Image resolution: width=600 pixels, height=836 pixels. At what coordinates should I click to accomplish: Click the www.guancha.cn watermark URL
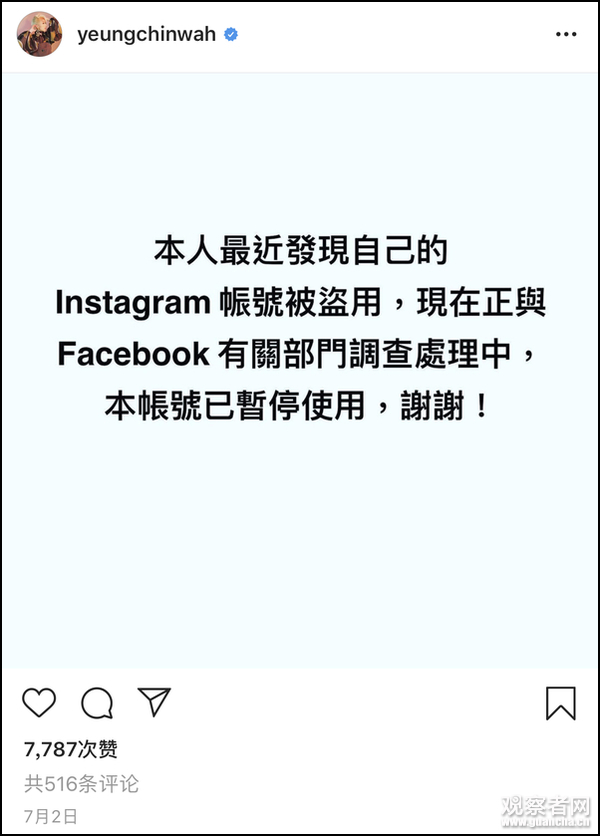546,823
